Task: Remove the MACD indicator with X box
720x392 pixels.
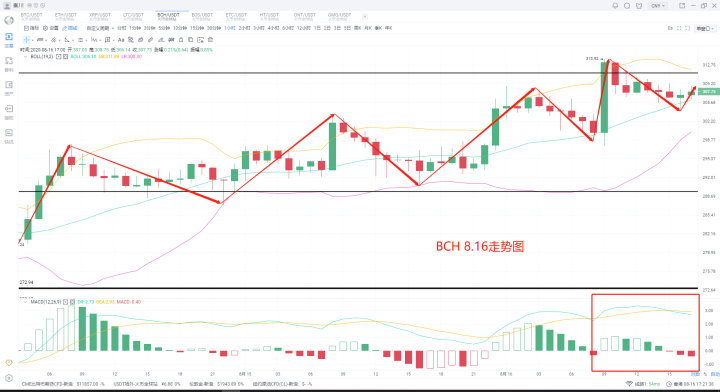Action: coord(73,302)
